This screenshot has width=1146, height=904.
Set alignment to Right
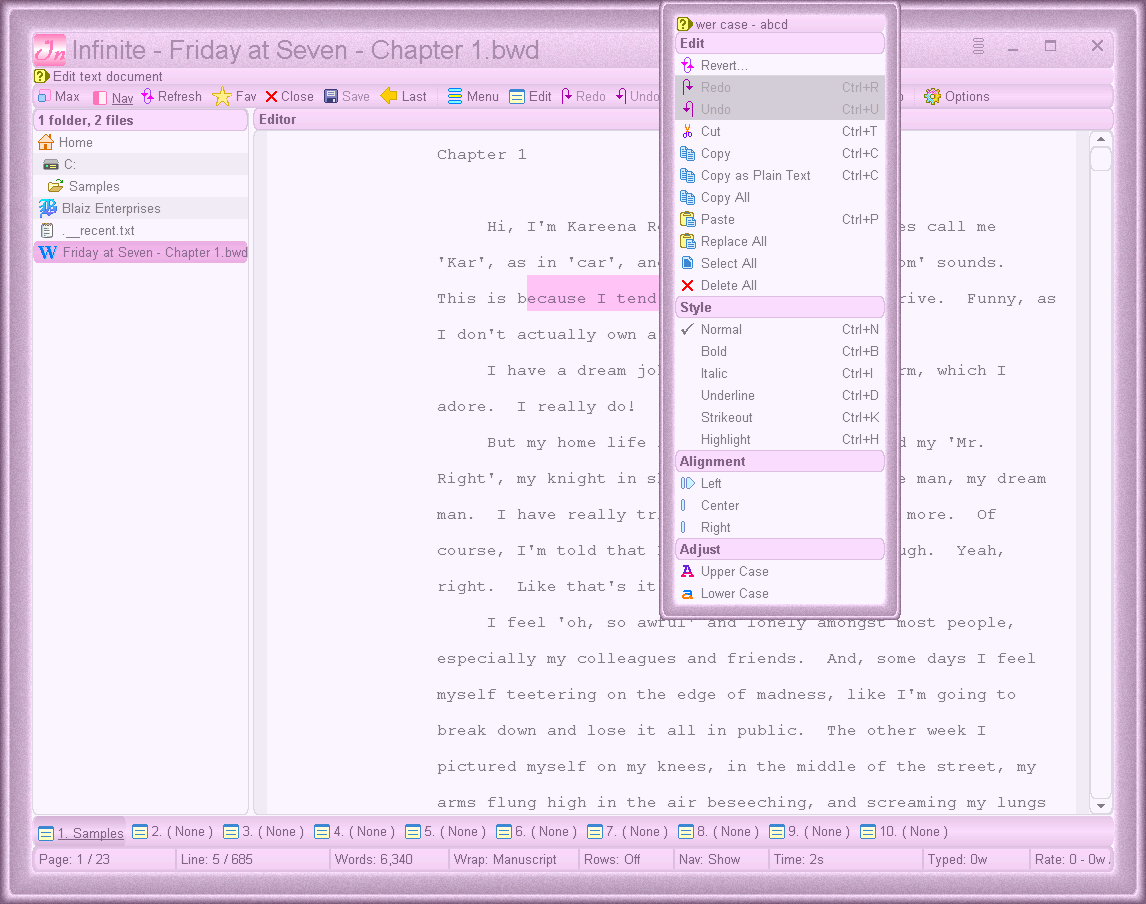[780, 527]
